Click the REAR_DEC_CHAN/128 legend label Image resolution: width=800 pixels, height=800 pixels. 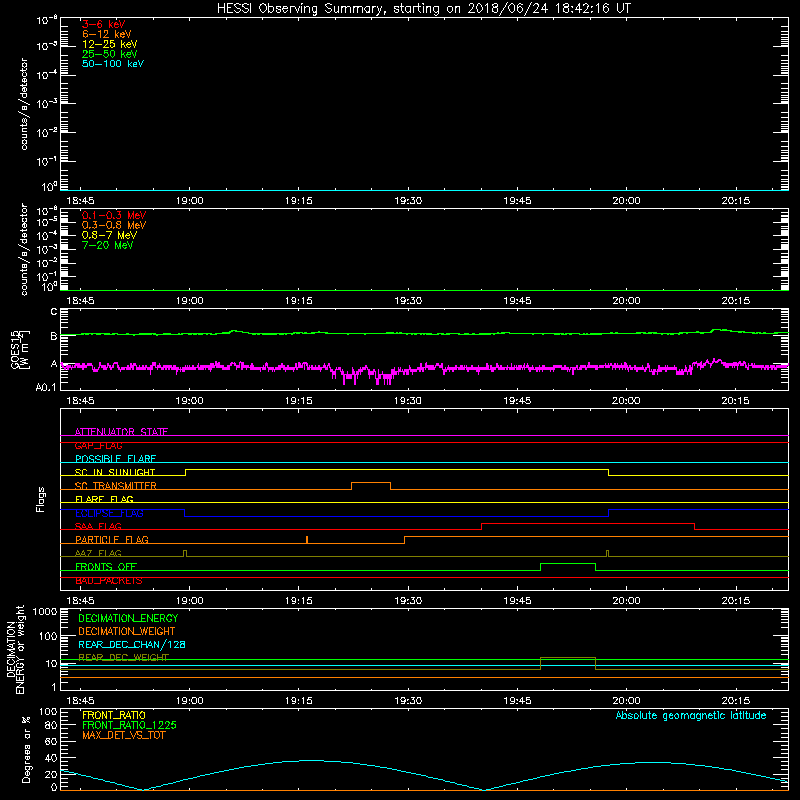(132, 644)
